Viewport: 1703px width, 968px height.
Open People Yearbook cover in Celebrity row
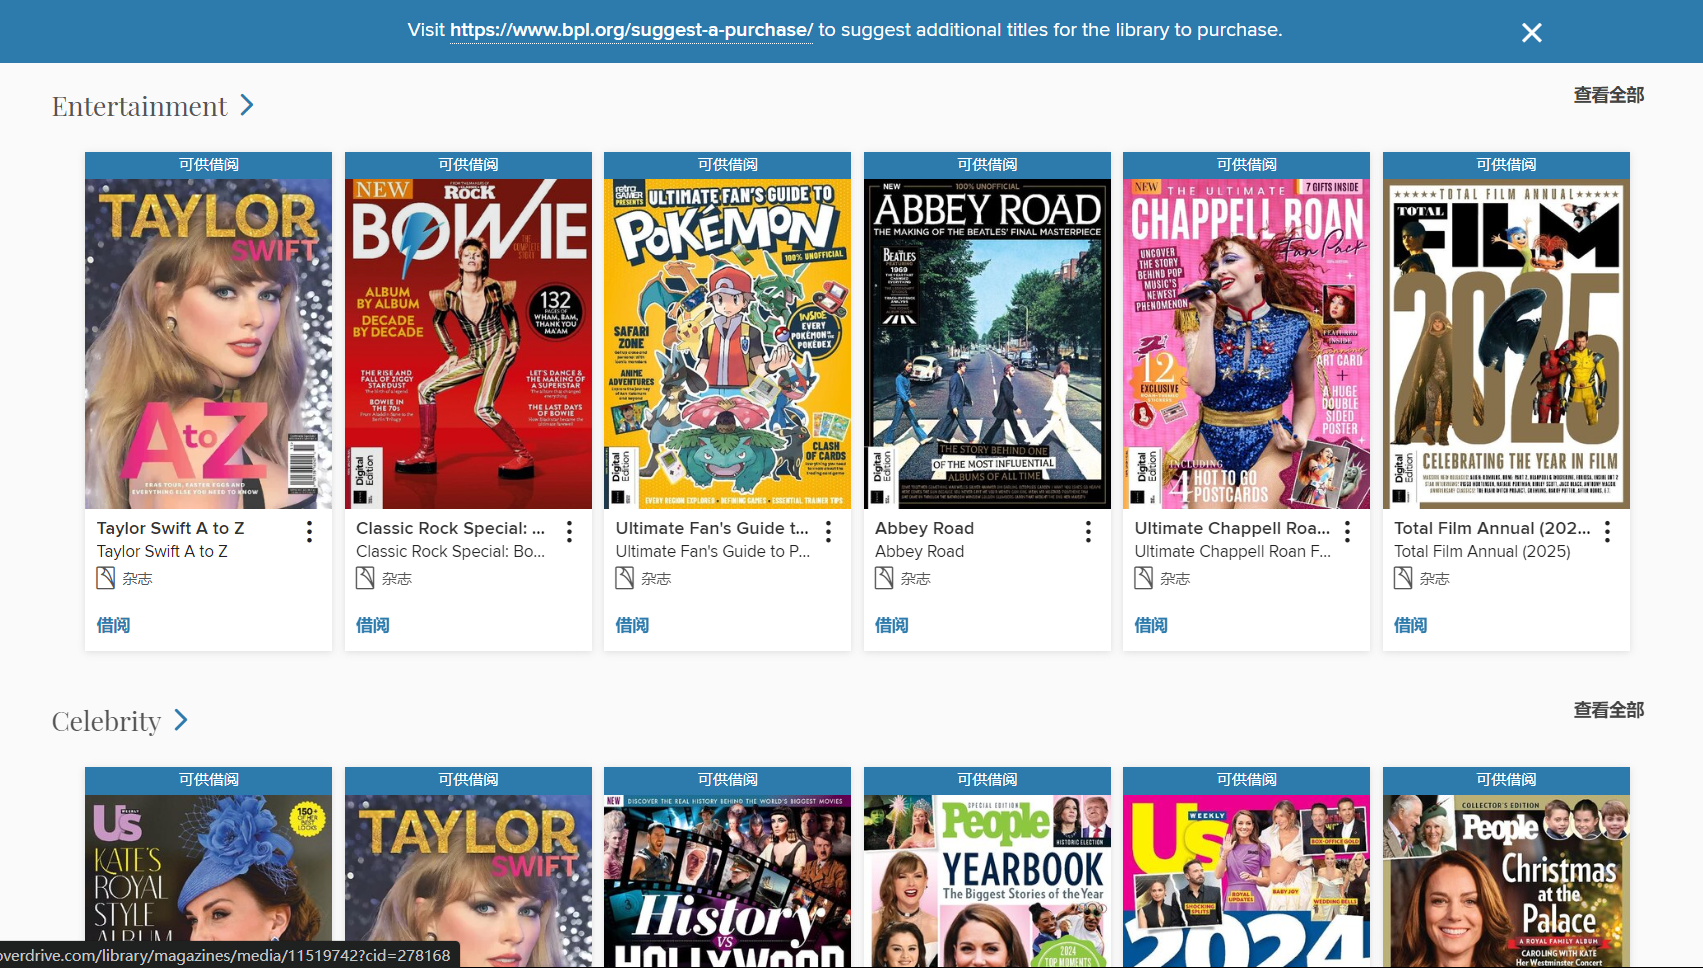tap(987, 880)
